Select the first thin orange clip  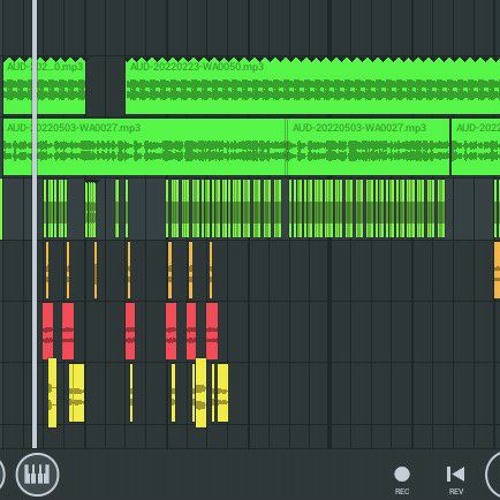click(x=47, y=270)
